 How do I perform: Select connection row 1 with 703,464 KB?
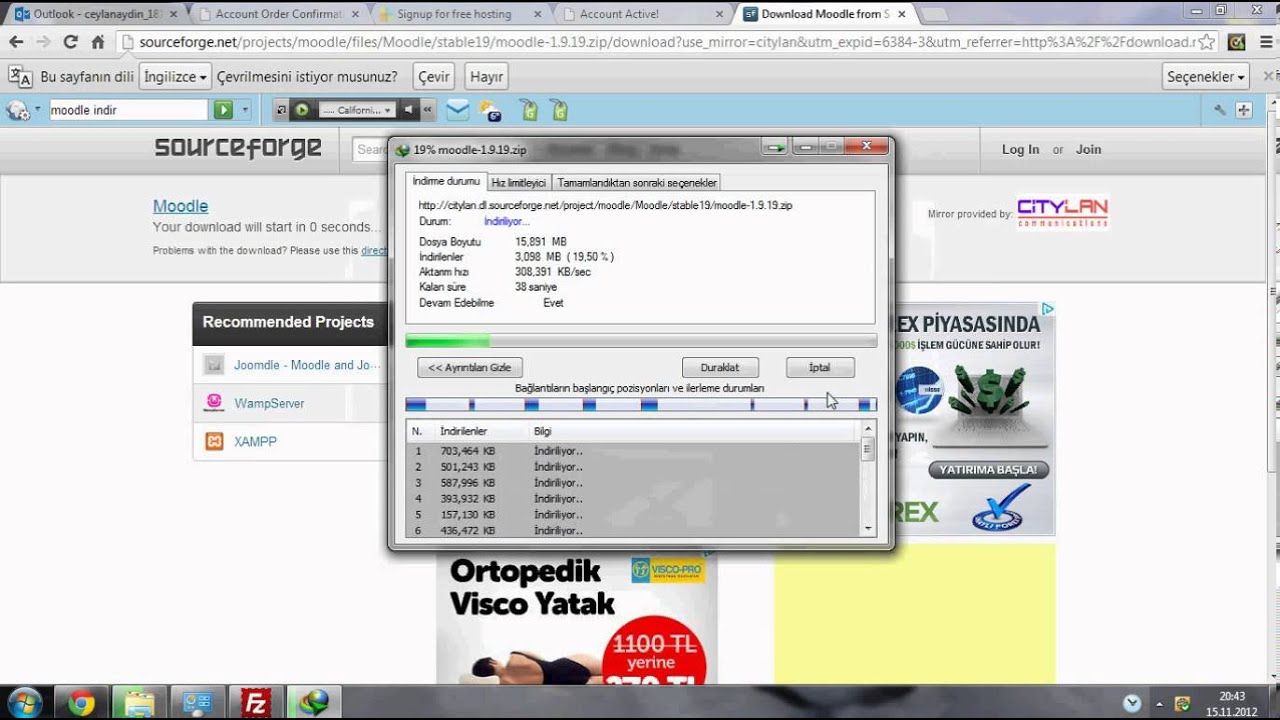633,451
